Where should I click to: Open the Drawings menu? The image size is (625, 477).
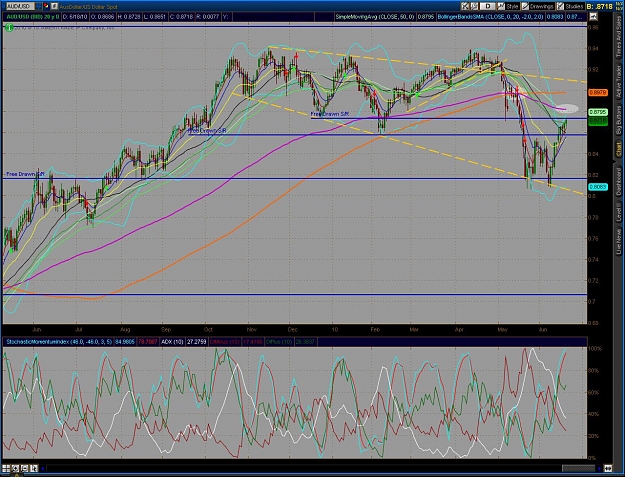tap(538, 6)
